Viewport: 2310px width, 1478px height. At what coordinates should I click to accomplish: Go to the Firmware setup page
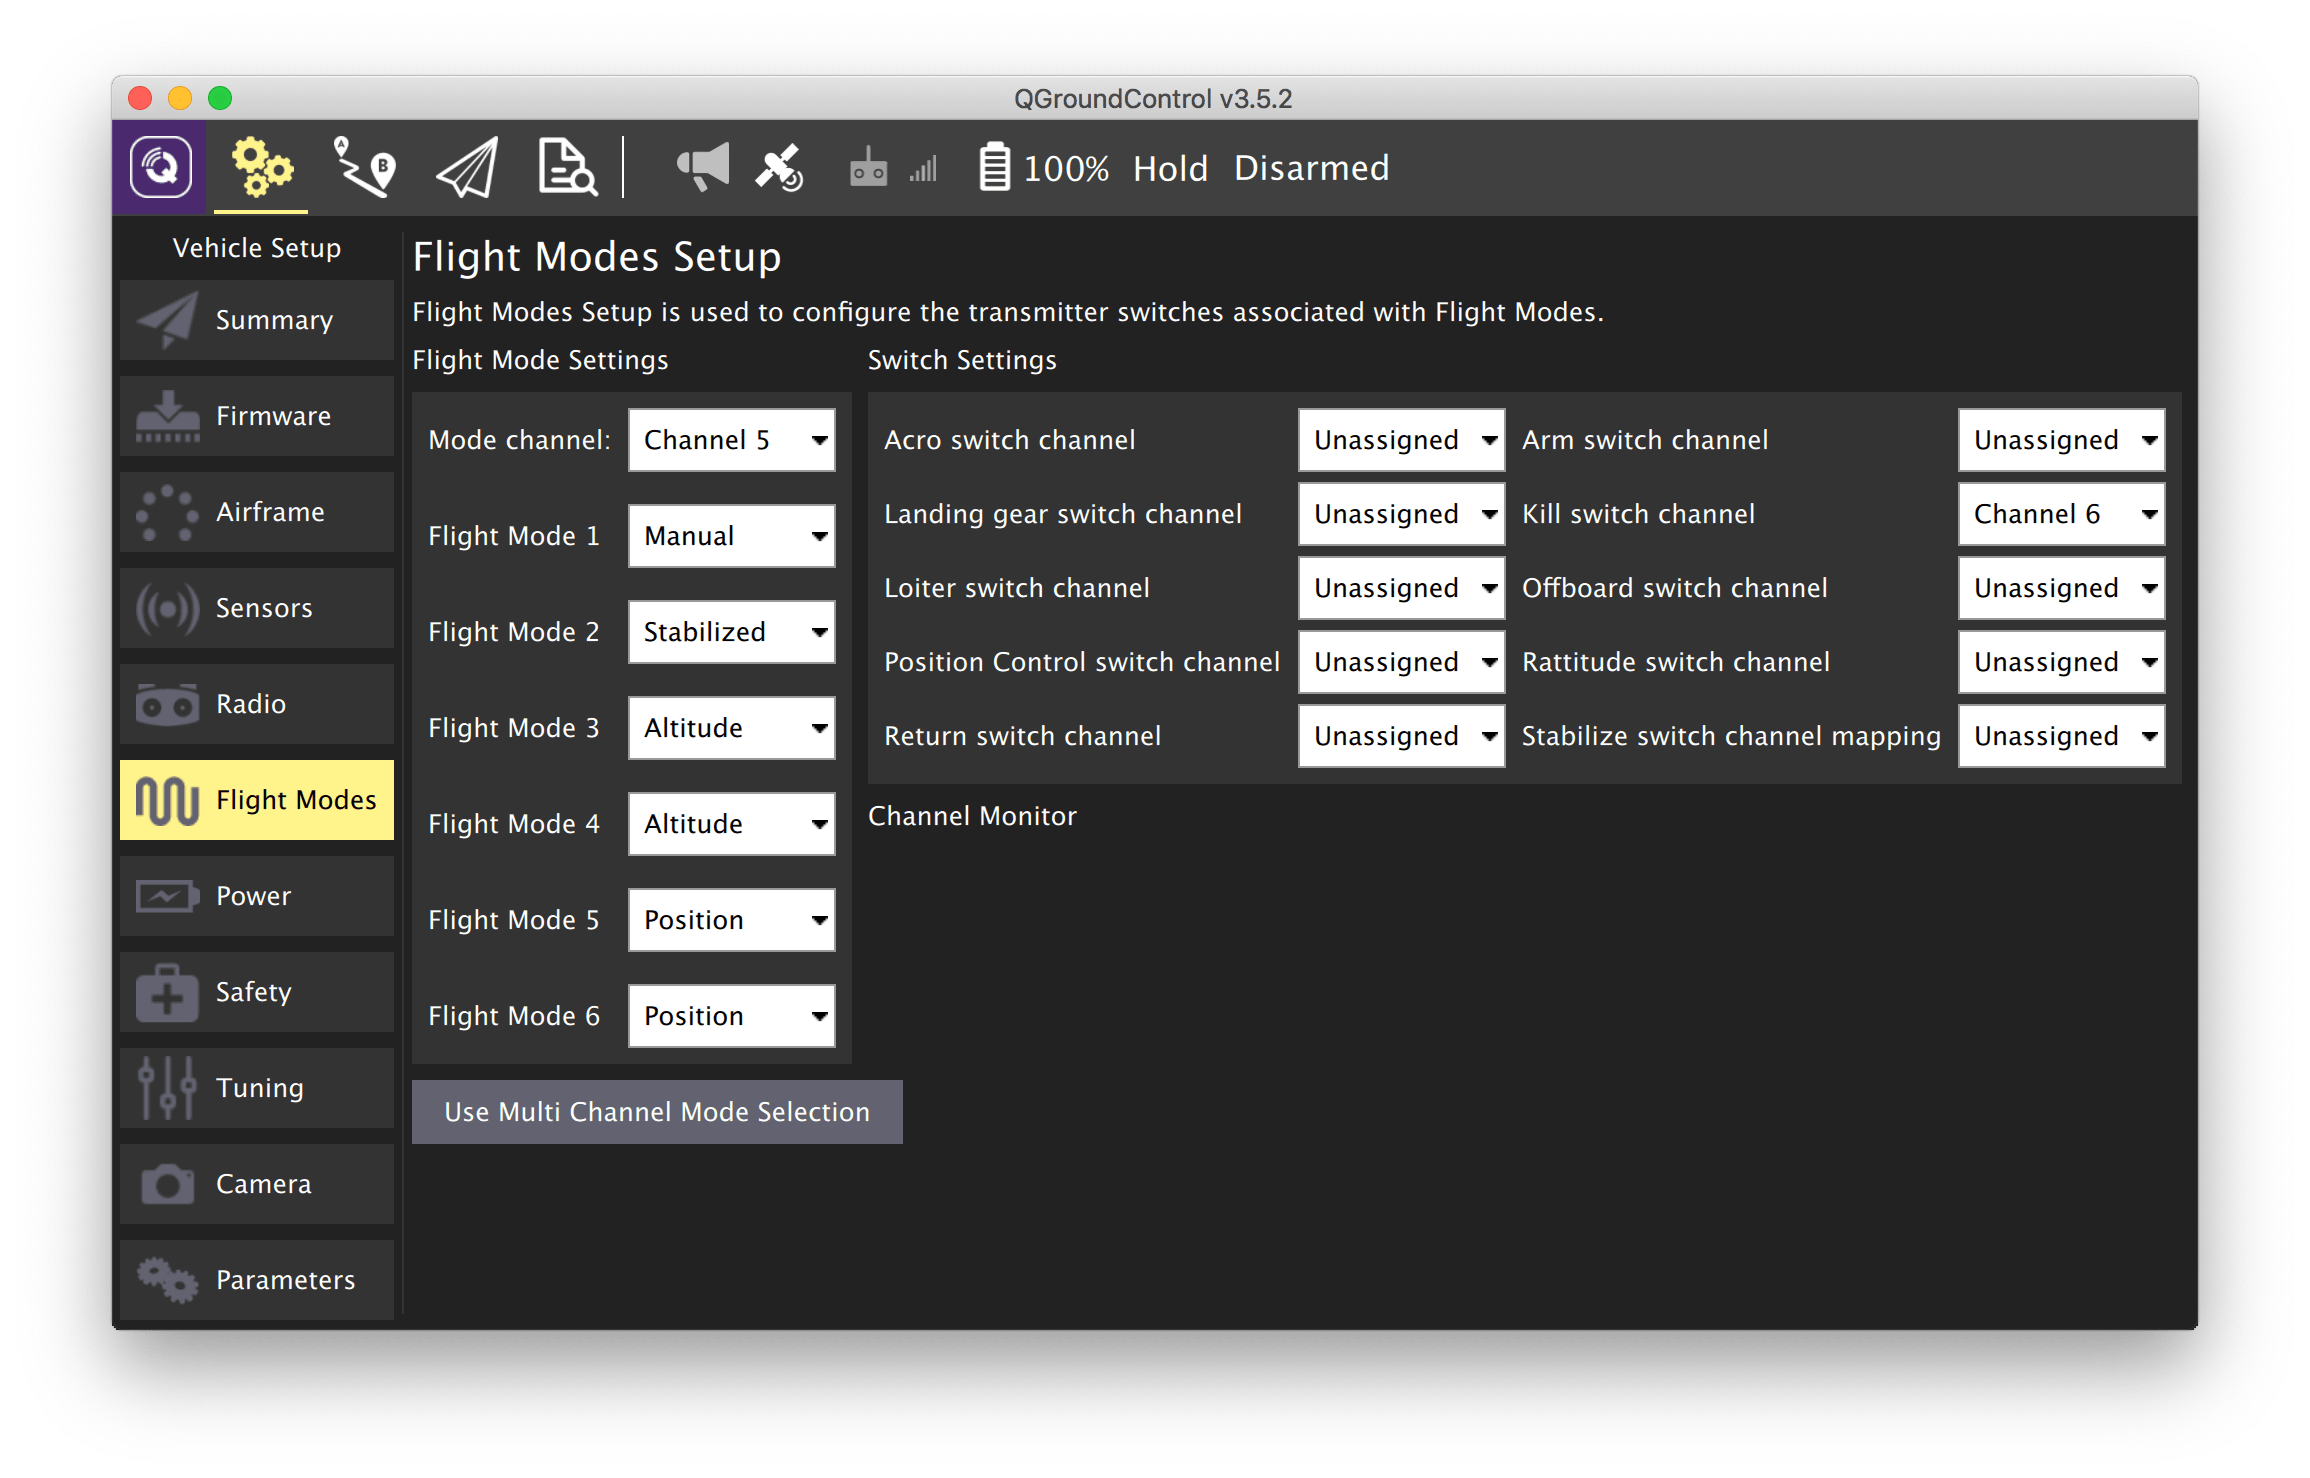click(x=257, y=416)
